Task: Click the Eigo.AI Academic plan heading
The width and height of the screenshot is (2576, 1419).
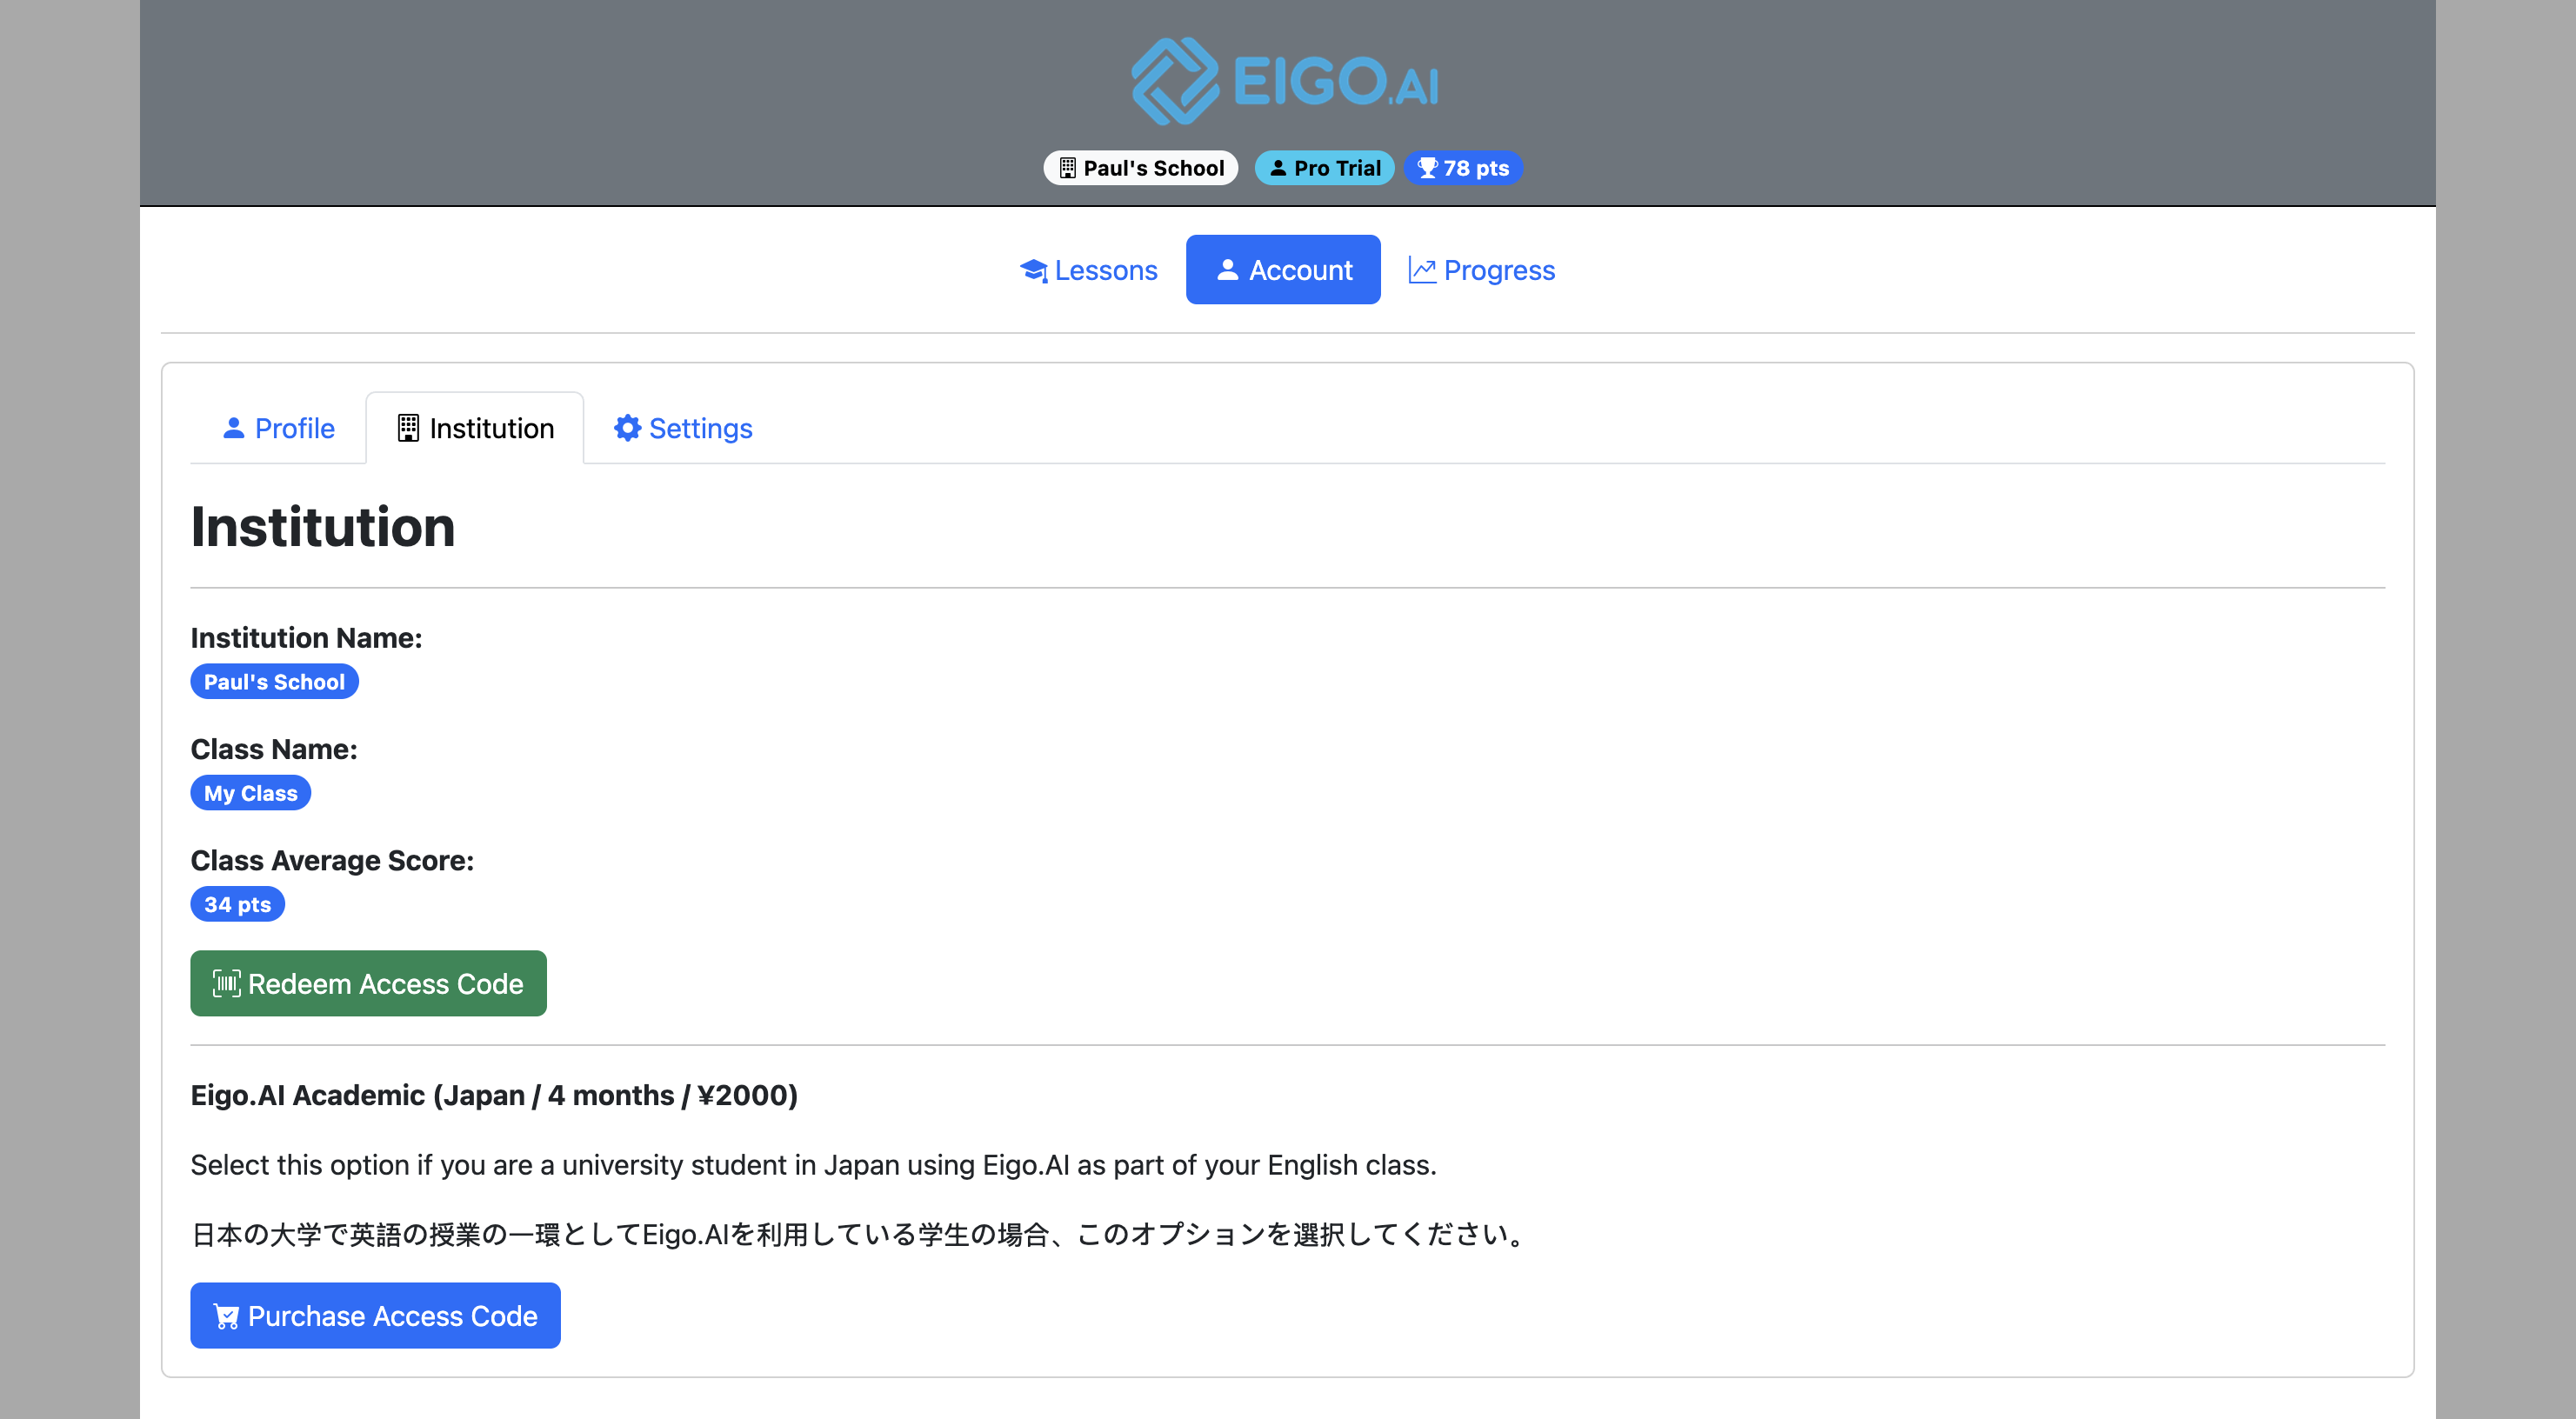Action: (x=494, y=1096)
